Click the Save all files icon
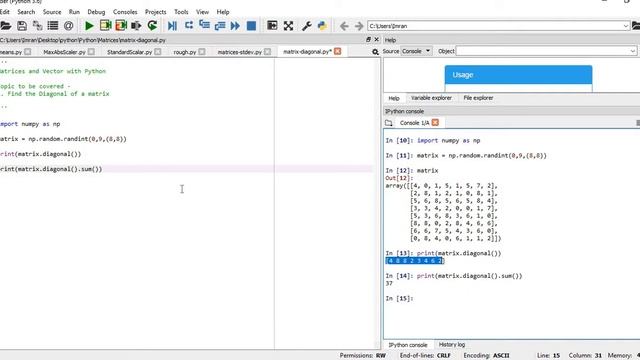Viewport: 640px width, 360px height. [38, 26]
